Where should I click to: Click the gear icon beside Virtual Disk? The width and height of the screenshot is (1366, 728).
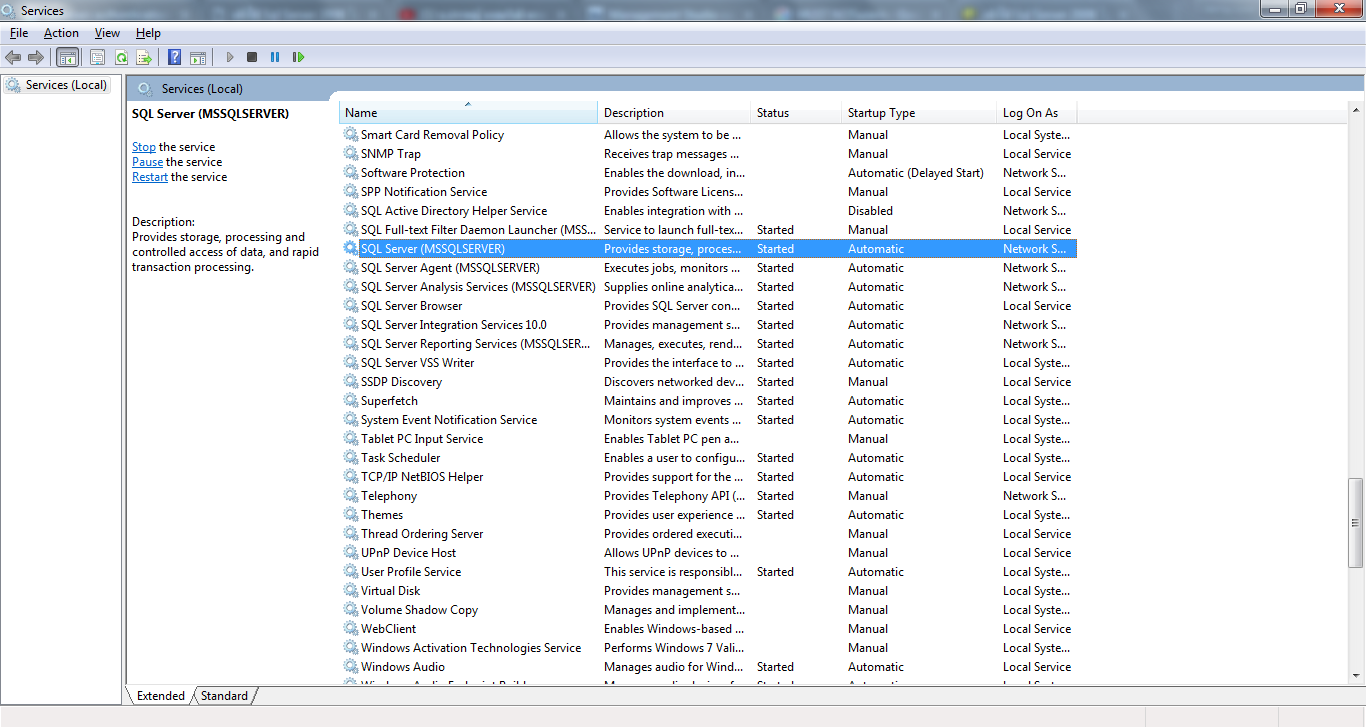[x=350, y=590]
